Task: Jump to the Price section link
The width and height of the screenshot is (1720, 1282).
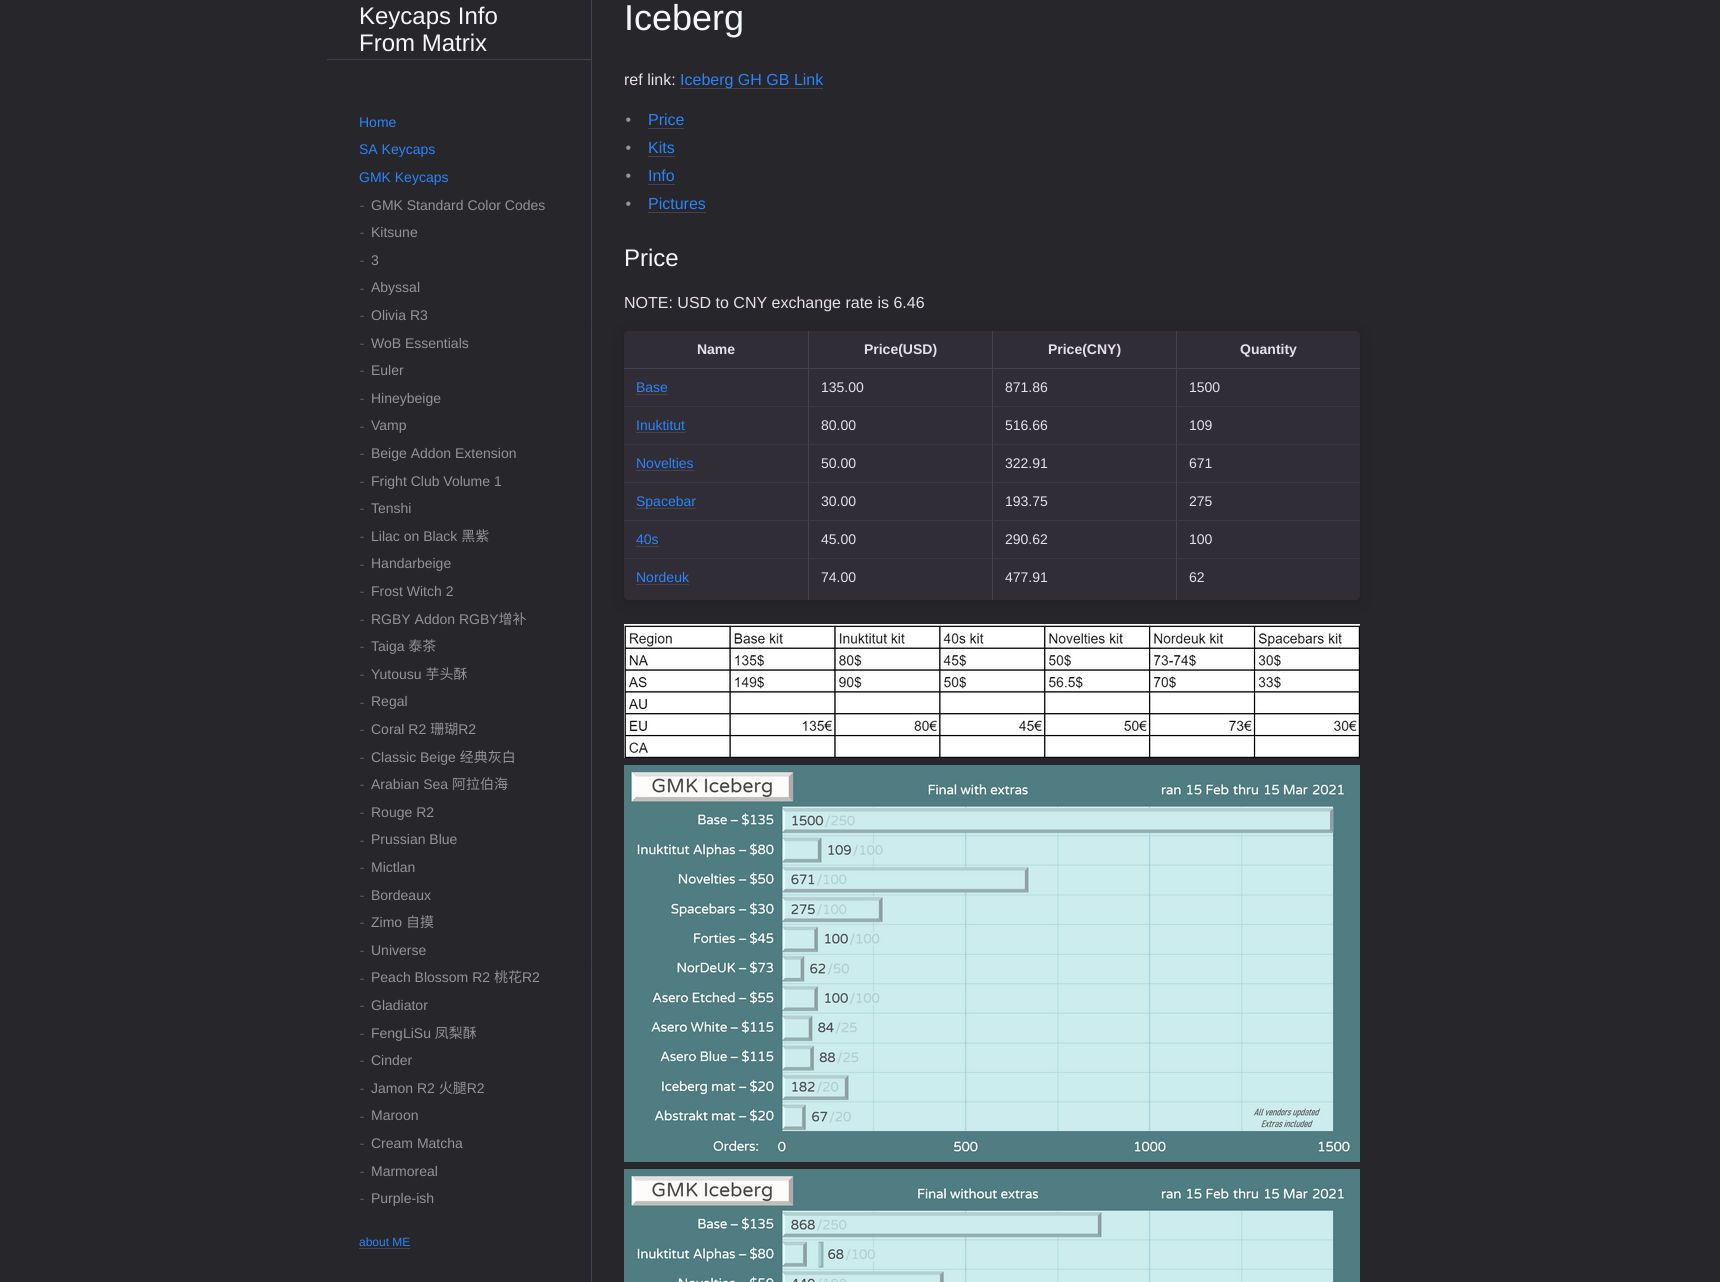Action: pyautogui.click(x=666, y=120)
